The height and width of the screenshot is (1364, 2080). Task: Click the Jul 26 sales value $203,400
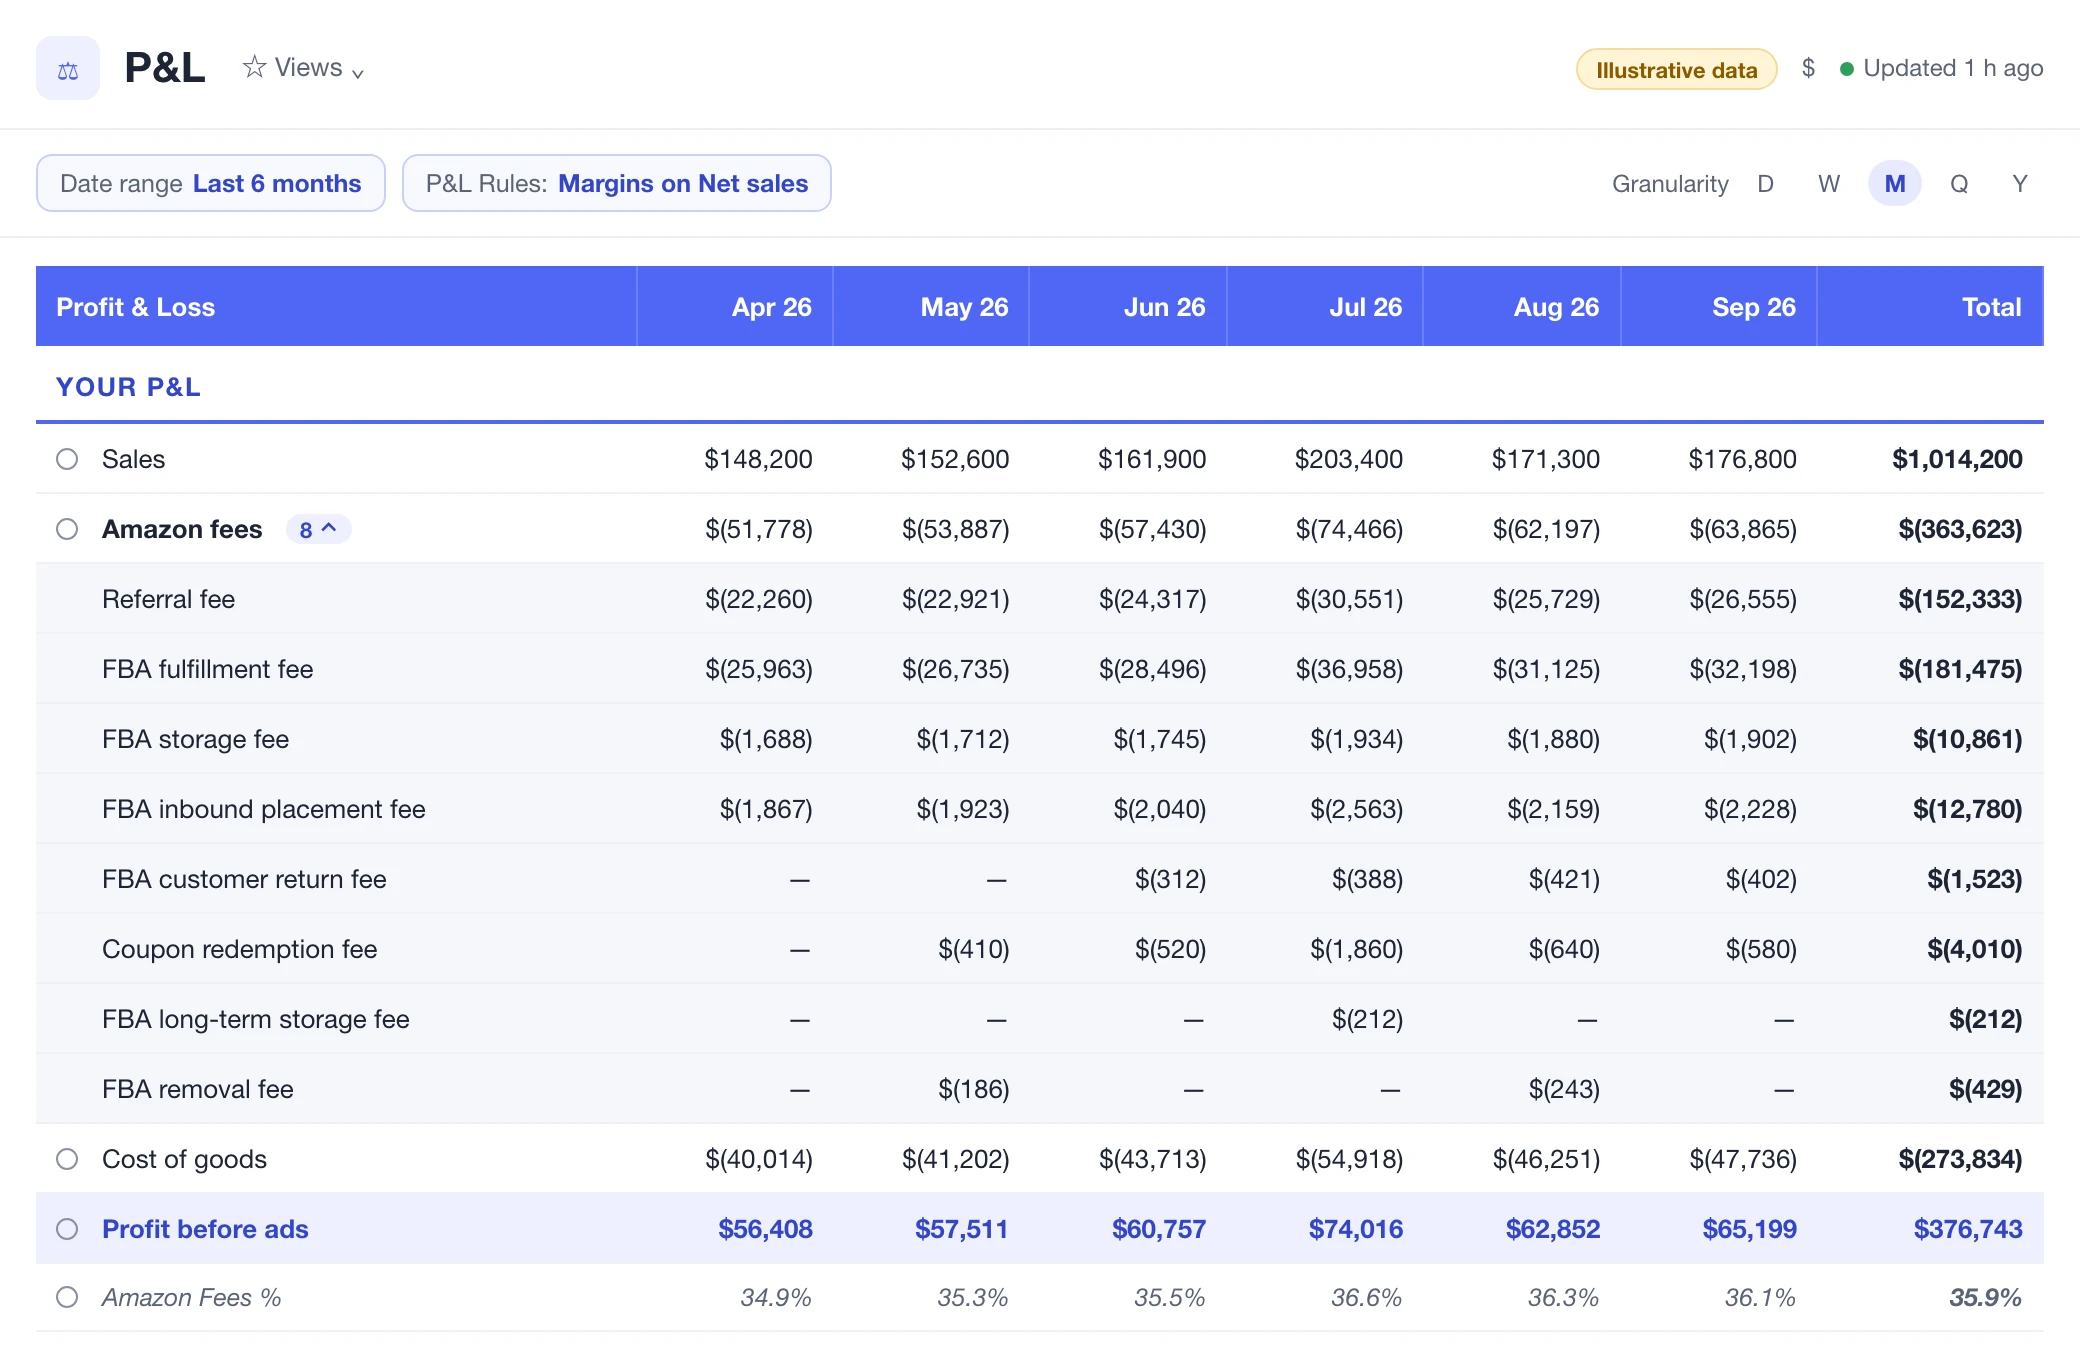click(x=1348, y=459)
